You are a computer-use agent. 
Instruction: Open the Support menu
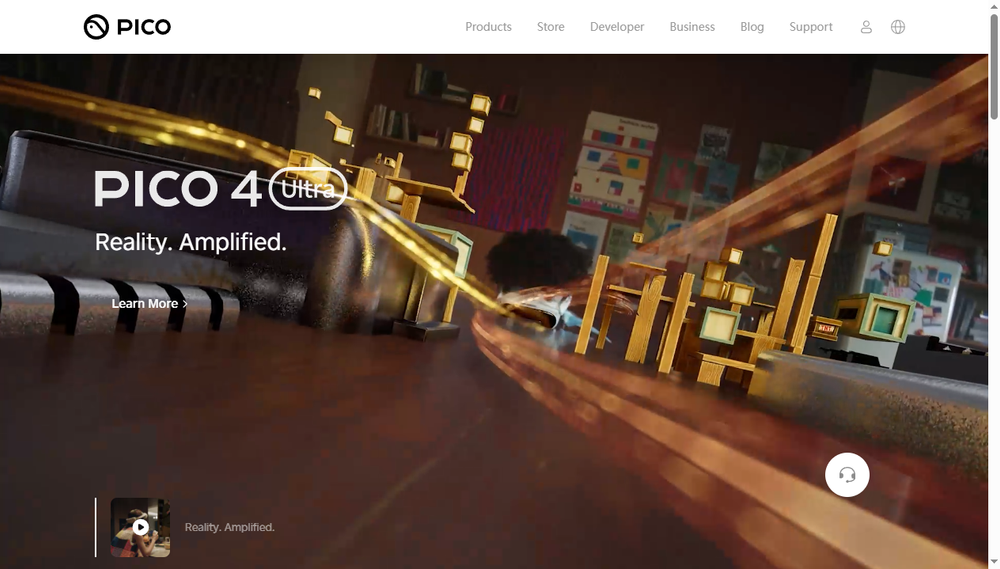click(x=811, y=27)
